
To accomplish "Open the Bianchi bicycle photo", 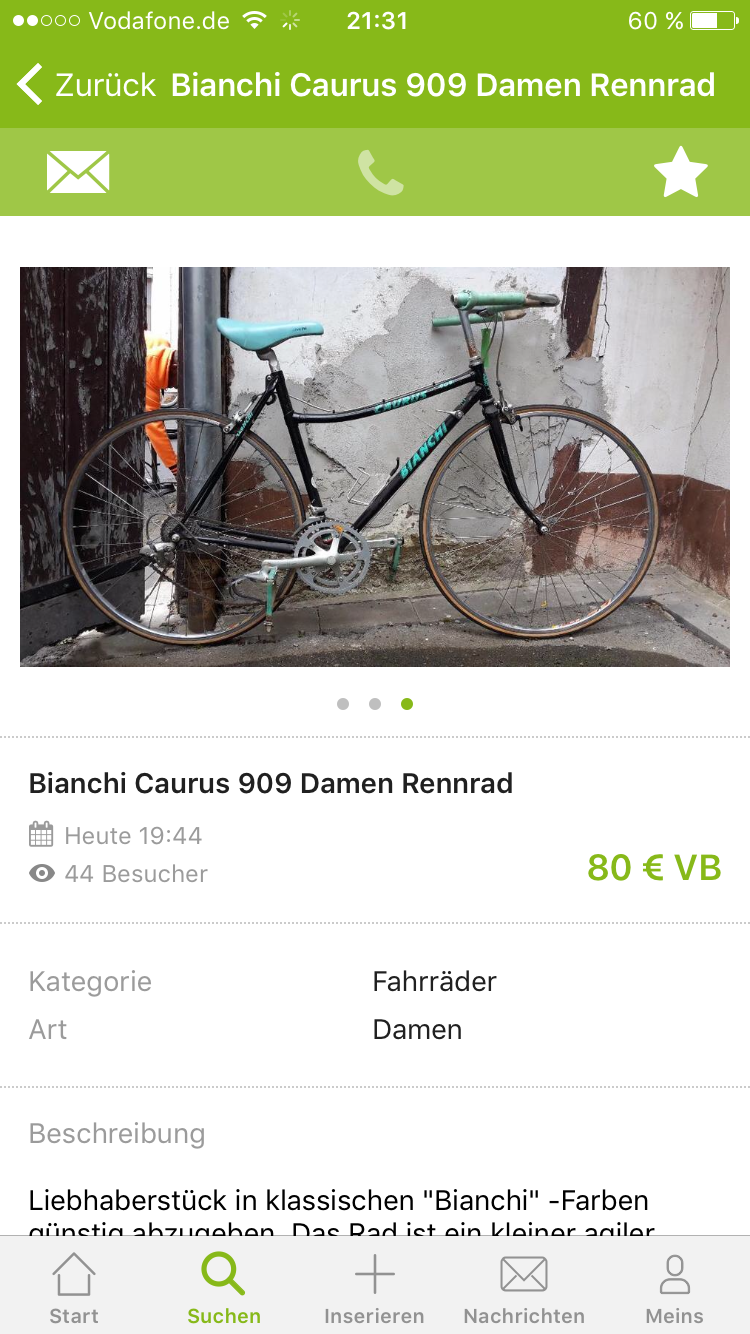I will (x=375, y=467).
